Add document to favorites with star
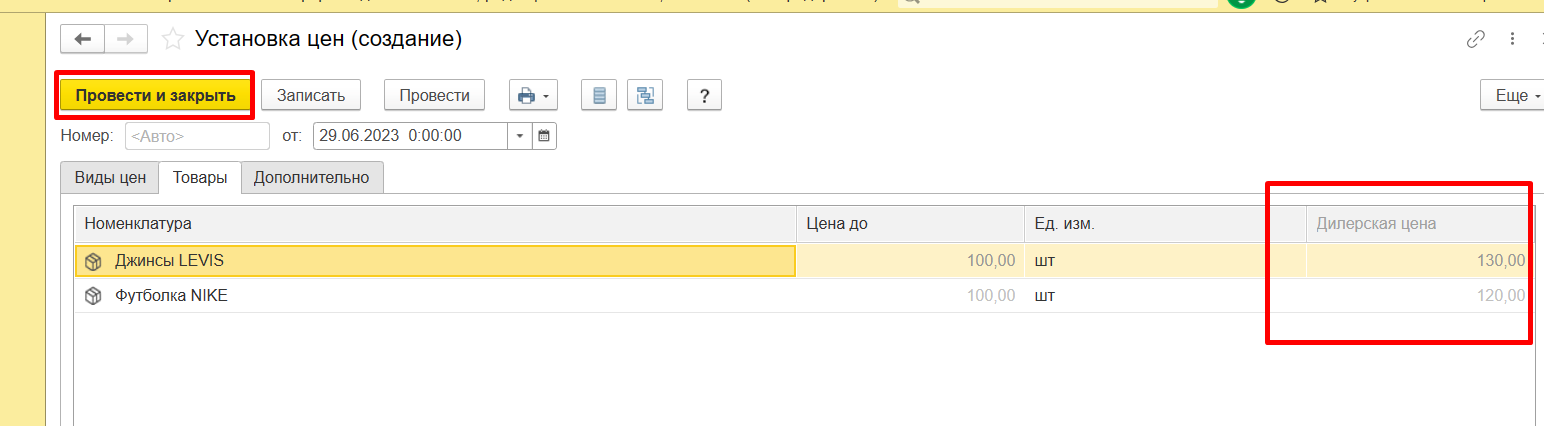1544x426 pixels. pos(173,39)
